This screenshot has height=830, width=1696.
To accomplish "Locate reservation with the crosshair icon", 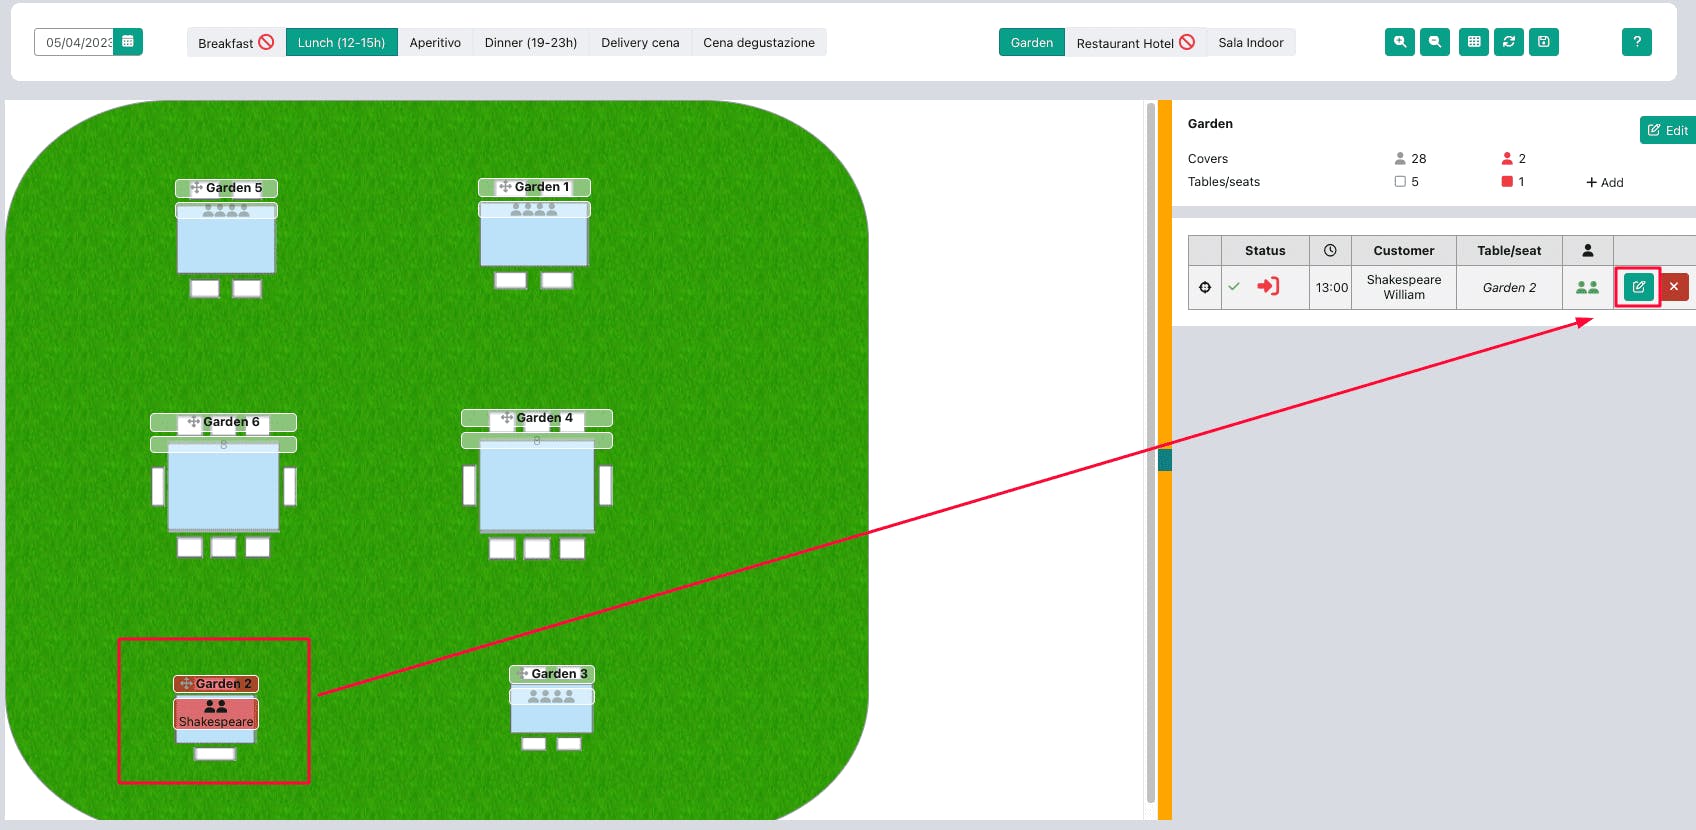I will coord(1205,287).
